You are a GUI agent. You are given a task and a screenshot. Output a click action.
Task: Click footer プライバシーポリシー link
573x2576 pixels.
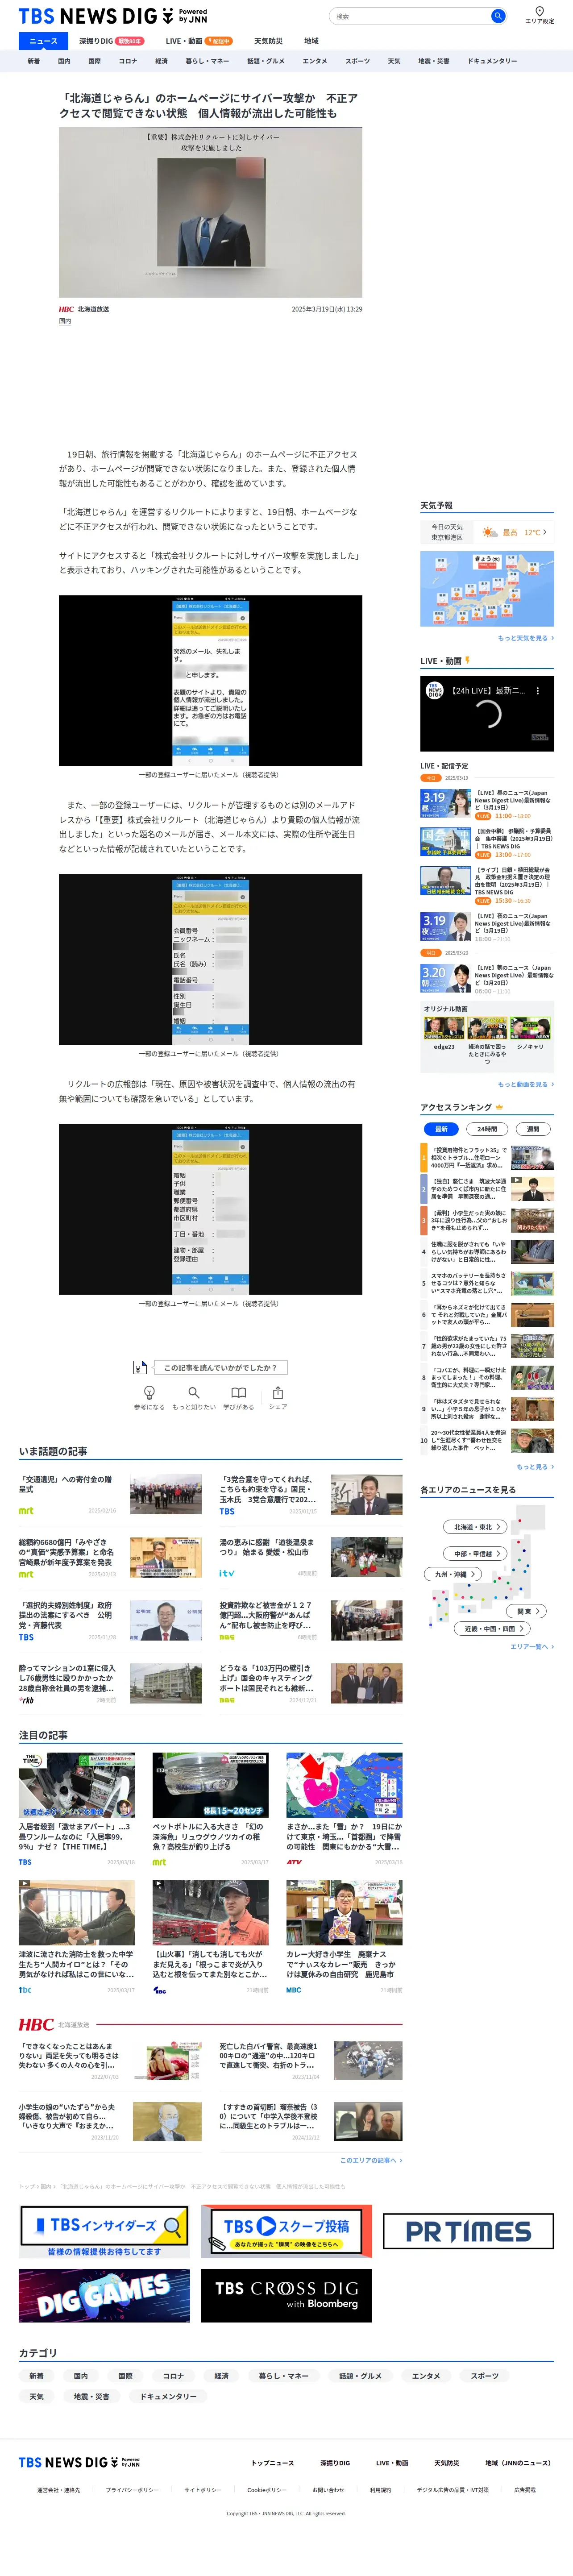(132, 2490)
